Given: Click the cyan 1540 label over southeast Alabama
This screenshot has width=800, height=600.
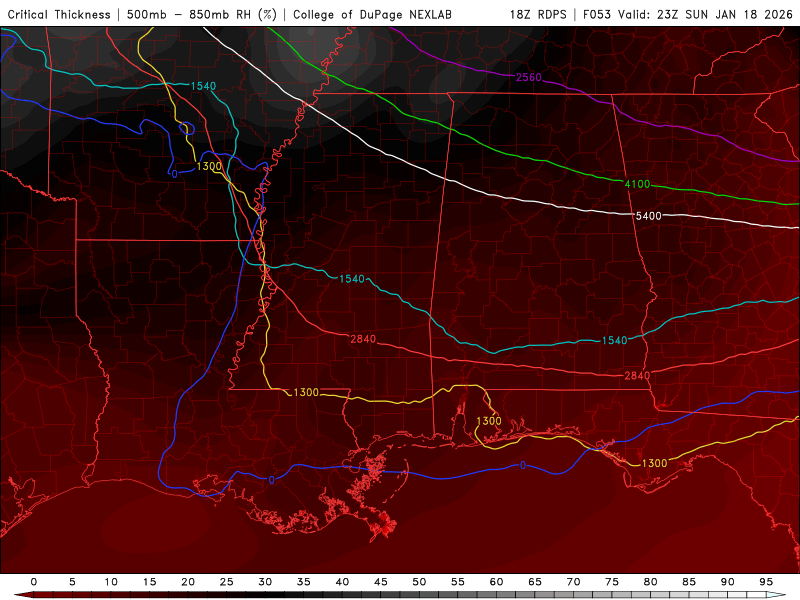Looking at the screenshot, I should 614,340.
